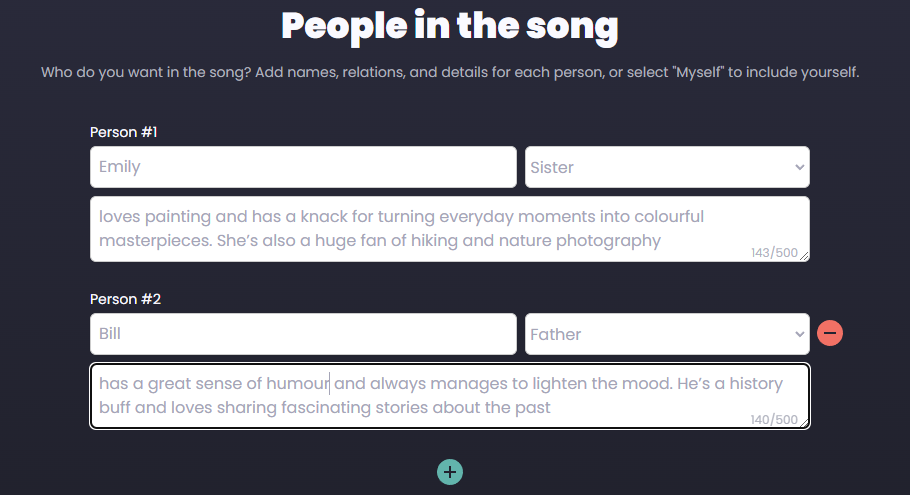Focus the Person #1 name field showing Emily
Screen dimensions: 910x495
(303, 167)
